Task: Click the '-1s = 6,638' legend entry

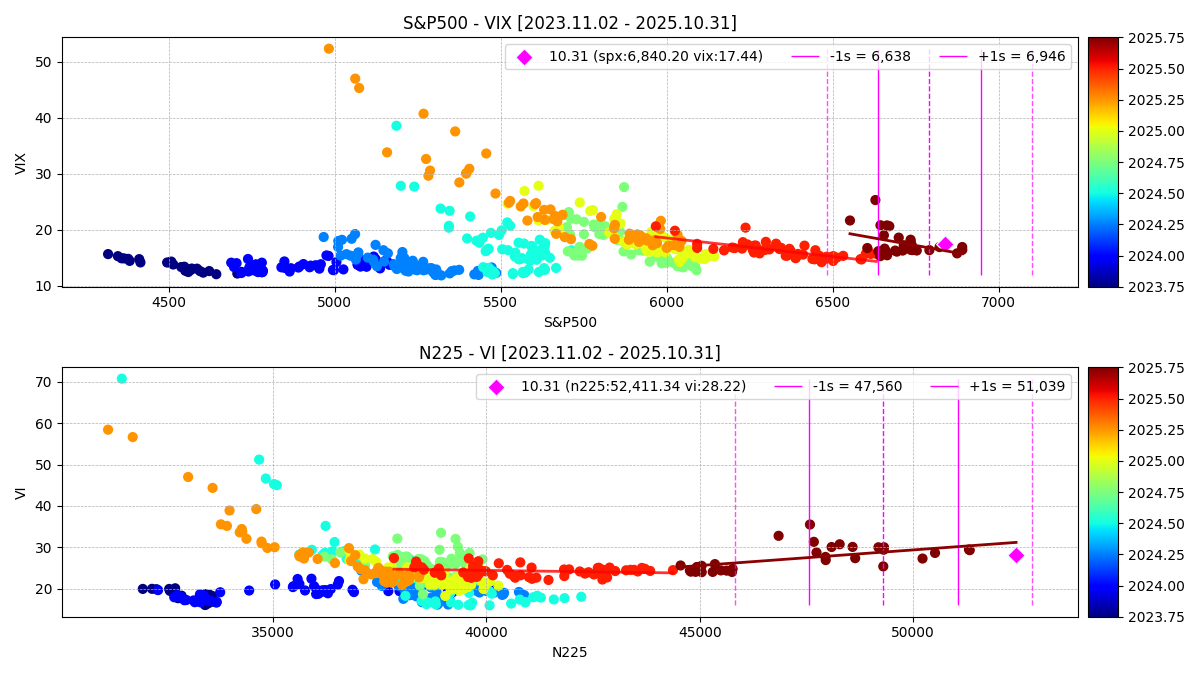Action: click(870, 57)
